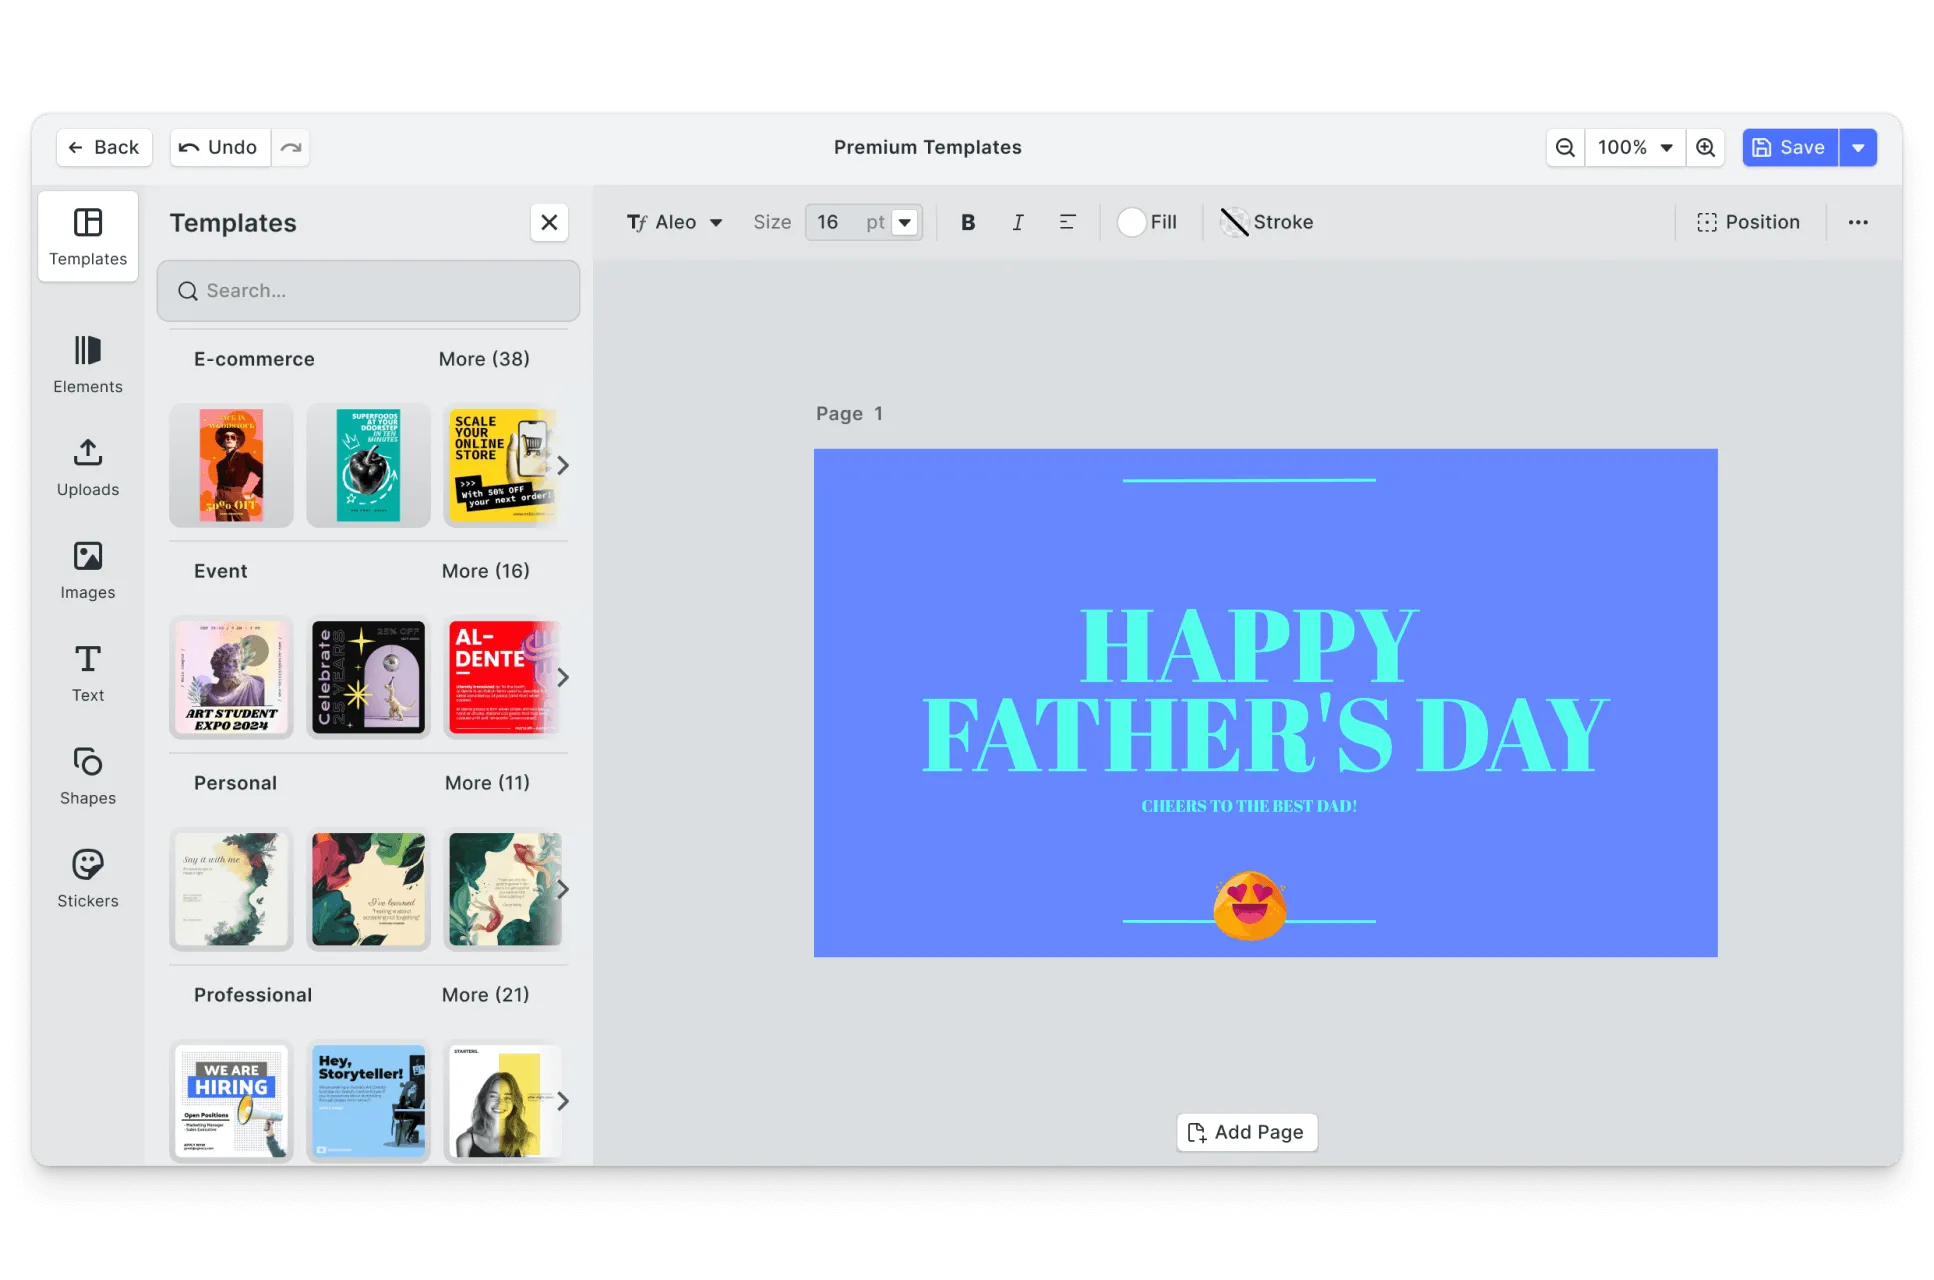Click the font size value 16

pyautogui.click(x=828, y=222)
